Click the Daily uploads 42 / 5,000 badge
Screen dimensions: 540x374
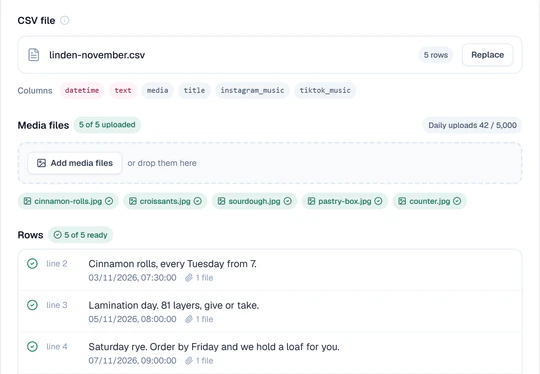coord(472,125)
